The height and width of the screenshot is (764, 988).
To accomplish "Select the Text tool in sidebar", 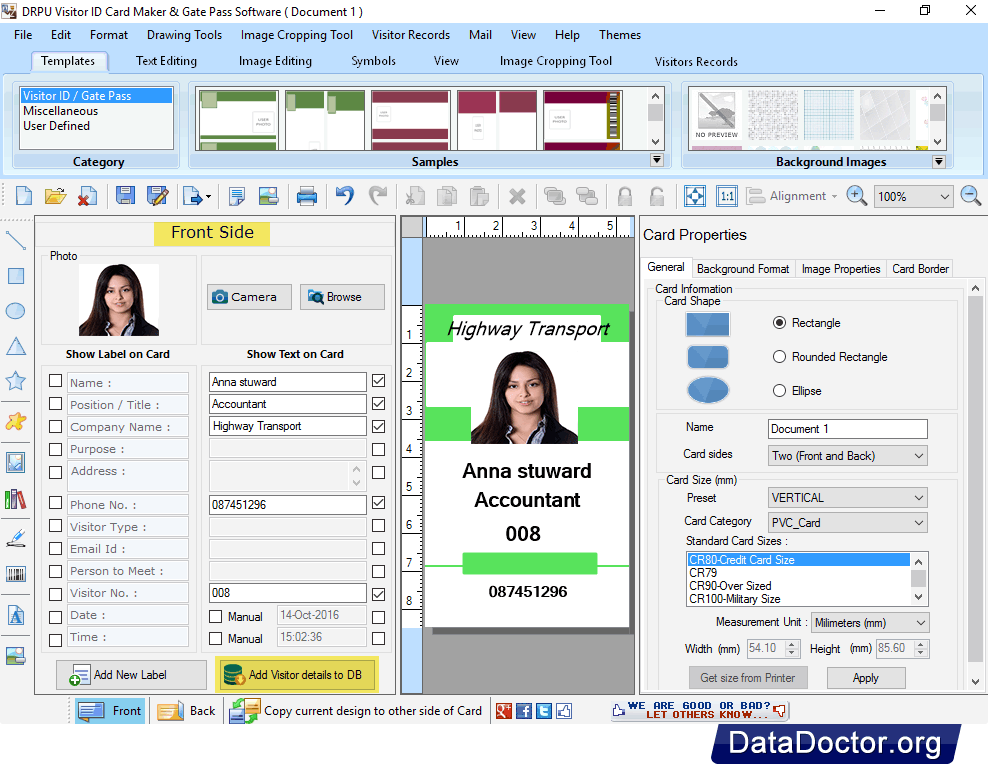I will coord(16,615).
